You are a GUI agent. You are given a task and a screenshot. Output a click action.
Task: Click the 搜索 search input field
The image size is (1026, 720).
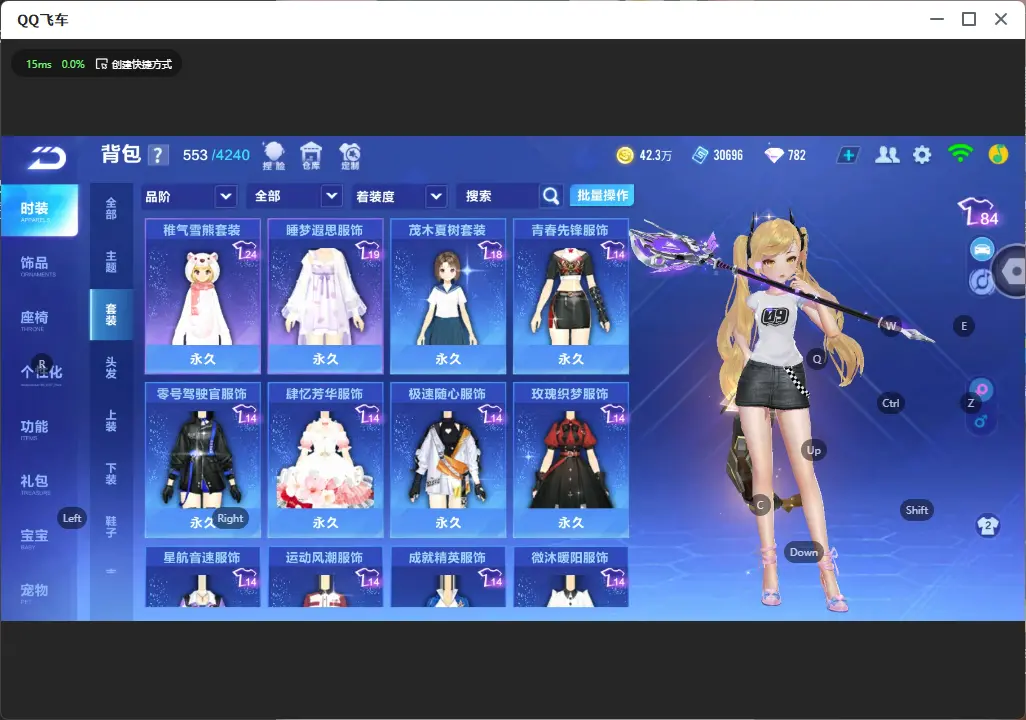pos(499,196)
